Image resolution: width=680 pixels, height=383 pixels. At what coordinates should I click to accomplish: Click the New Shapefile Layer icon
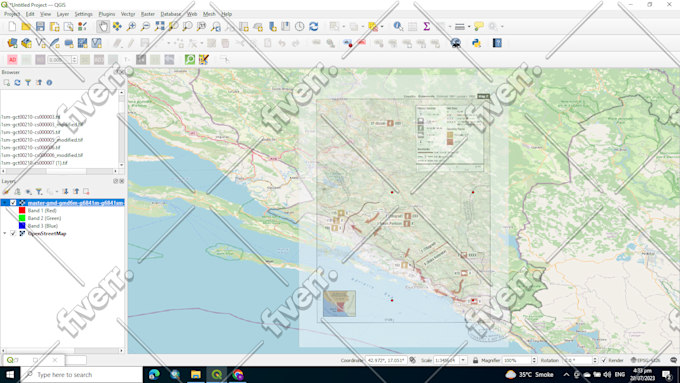(x=40, y=43)
